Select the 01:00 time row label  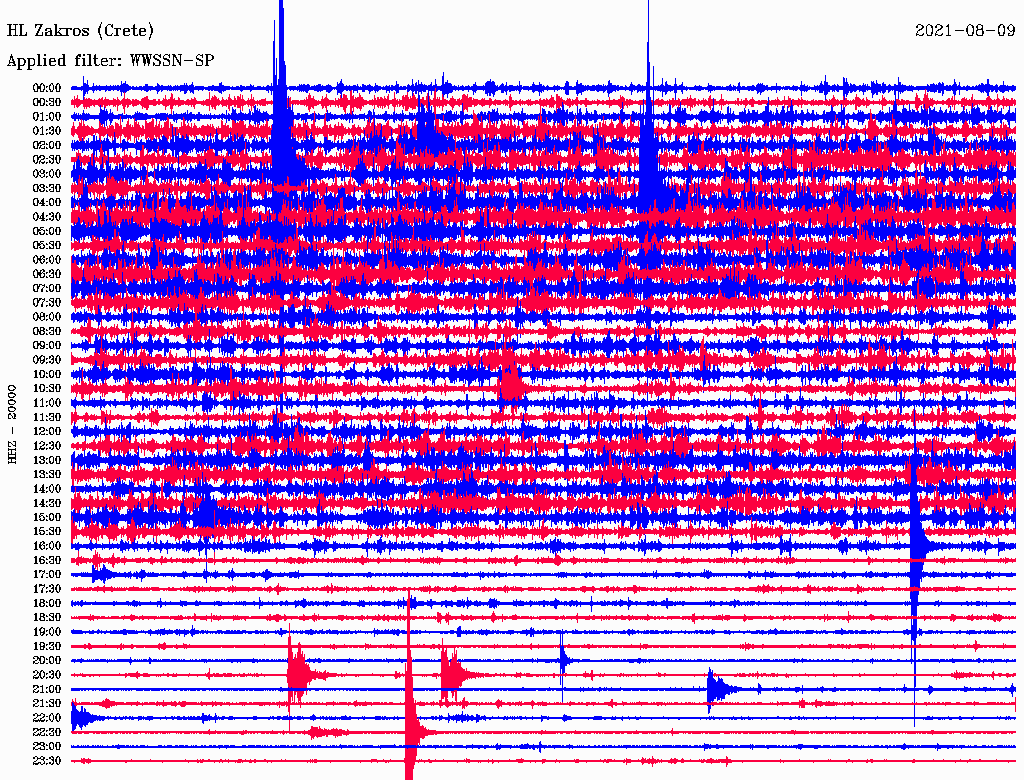[x=47, y=116]
